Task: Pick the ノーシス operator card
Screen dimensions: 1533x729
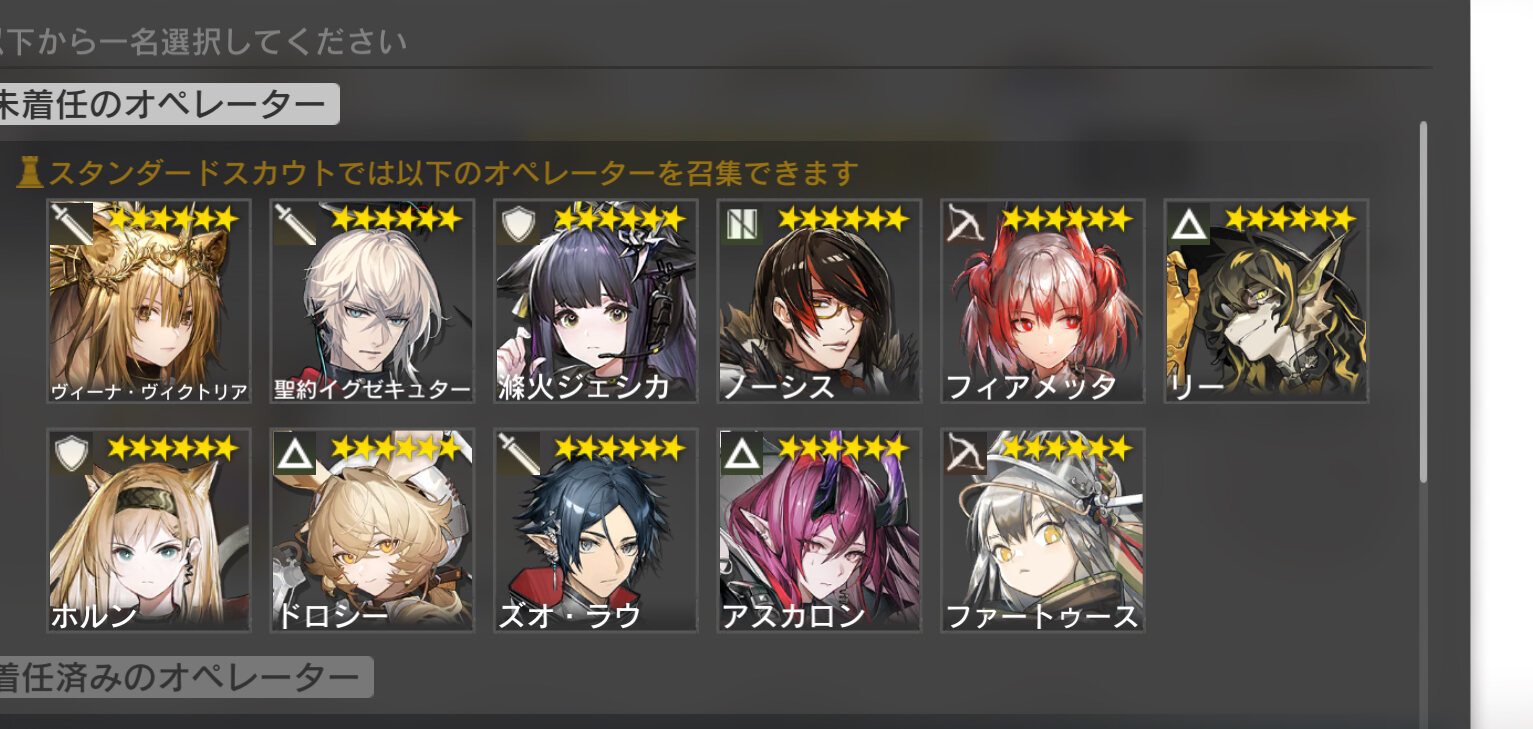Action: 819,302
